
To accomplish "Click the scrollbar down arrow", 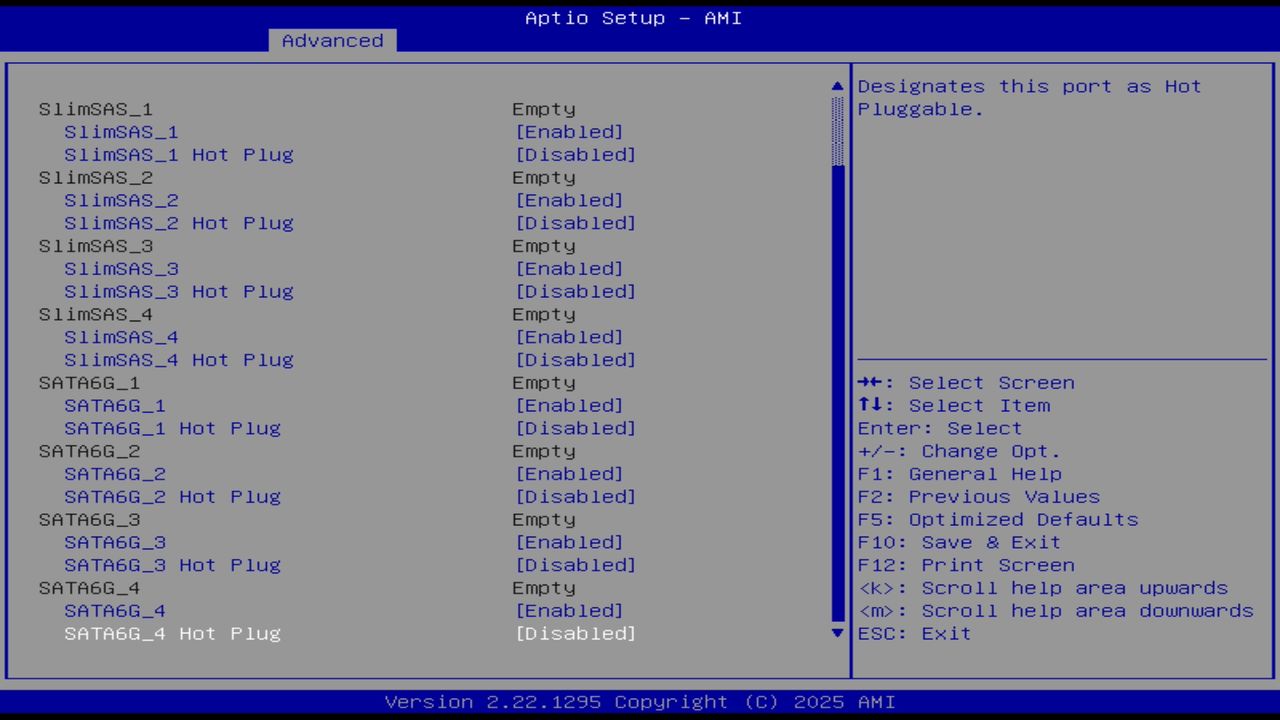I will click(x=836, y=633).
